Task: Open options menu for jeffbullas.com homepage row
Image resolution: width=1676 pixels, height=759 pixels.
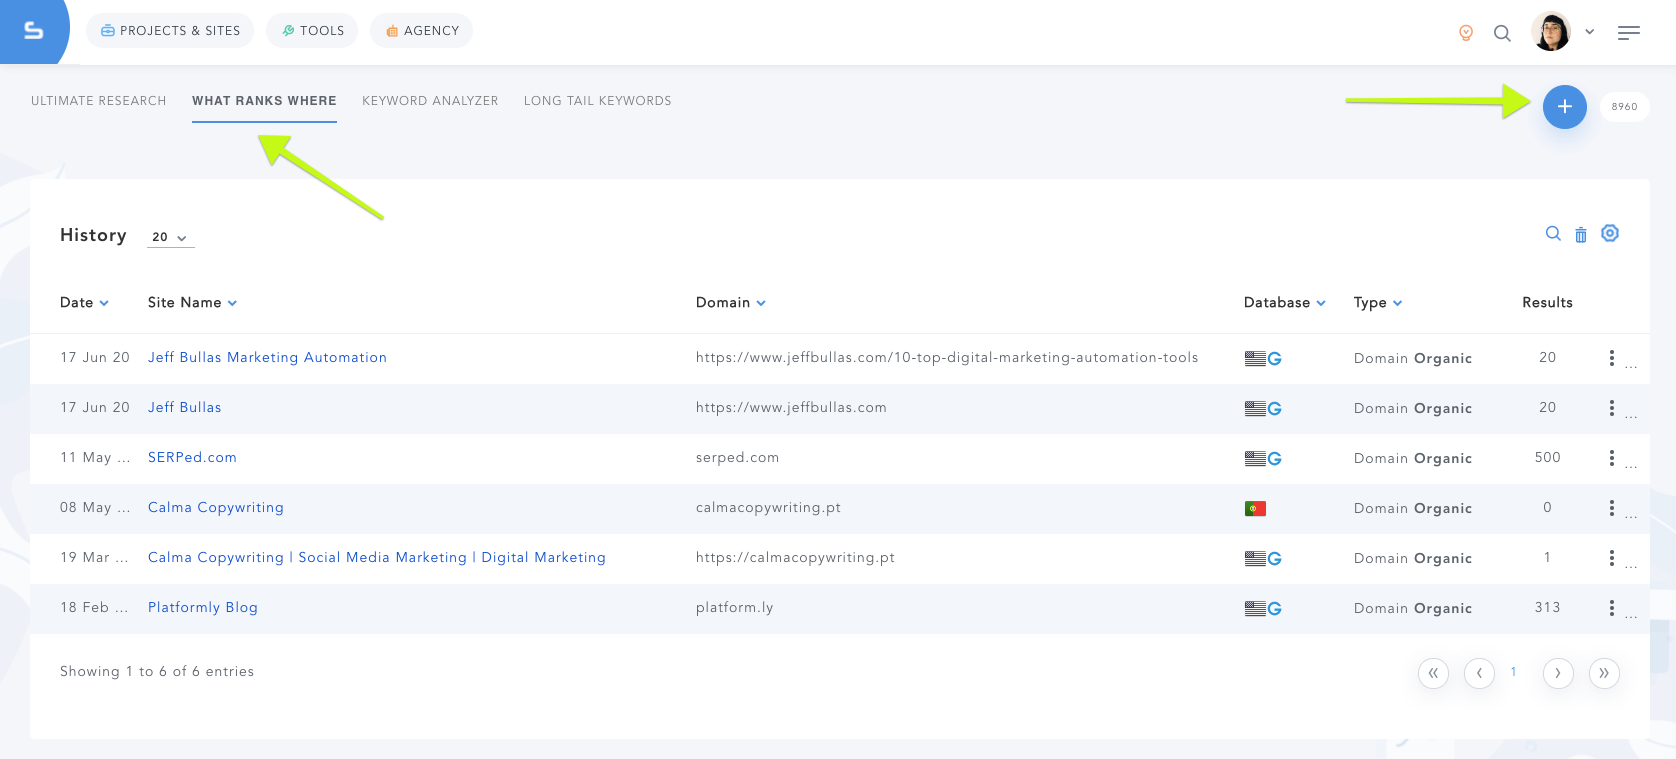Action: point(1611,408)
